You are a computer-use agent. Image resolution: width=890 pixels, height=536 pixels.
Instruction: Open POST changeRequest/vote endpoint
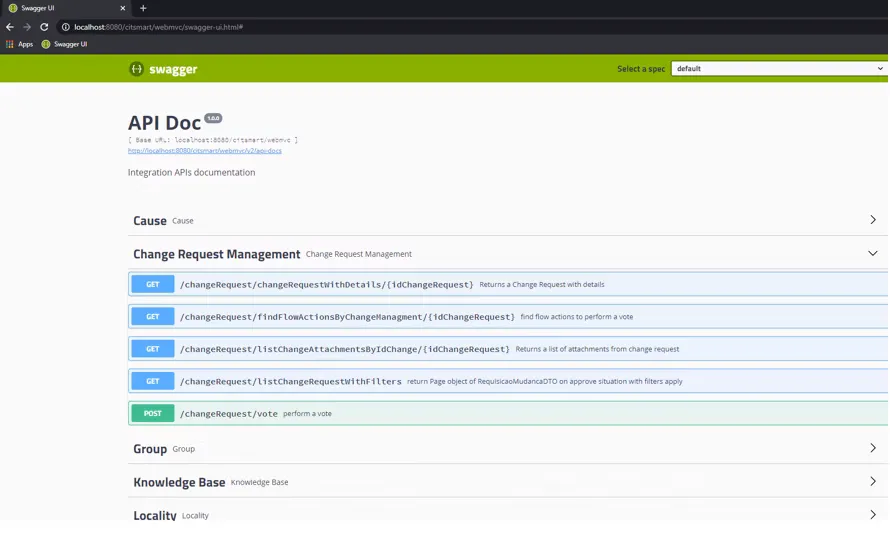pos(508,413)
